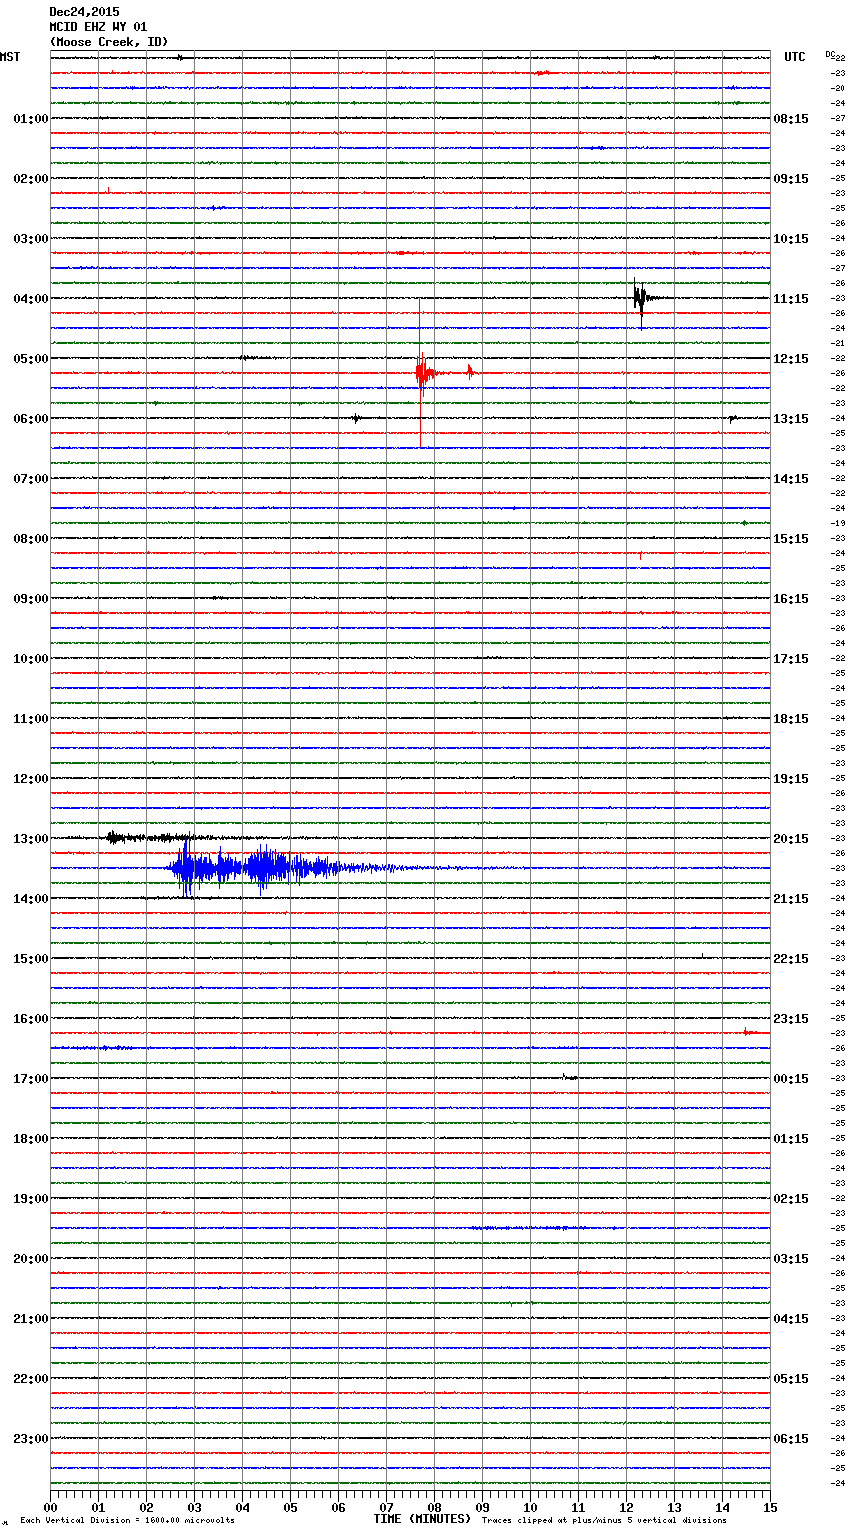The height and width of the screenshot is (1534, 850).
Task: Click the 06:15 UTC row label
Action: click(x=791, y=1439)
